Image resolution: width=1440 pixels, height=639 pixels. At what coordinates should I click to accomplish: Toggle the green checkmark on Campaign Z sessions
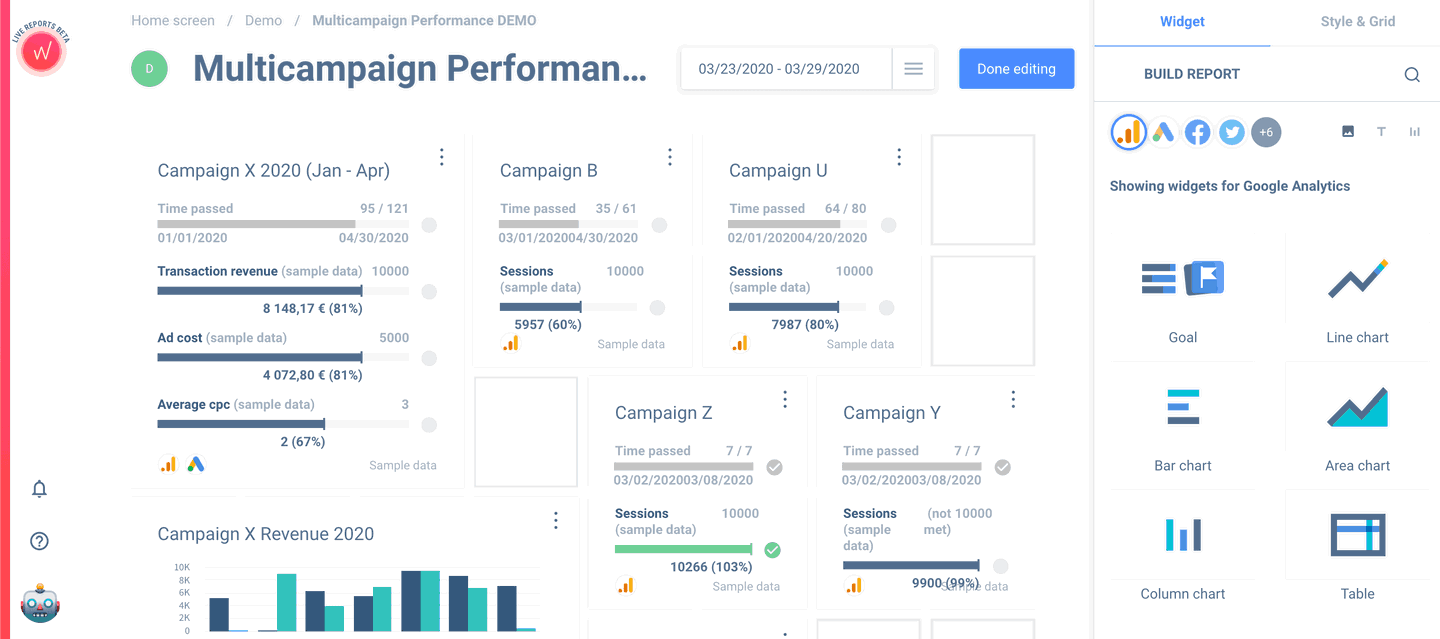772,549
